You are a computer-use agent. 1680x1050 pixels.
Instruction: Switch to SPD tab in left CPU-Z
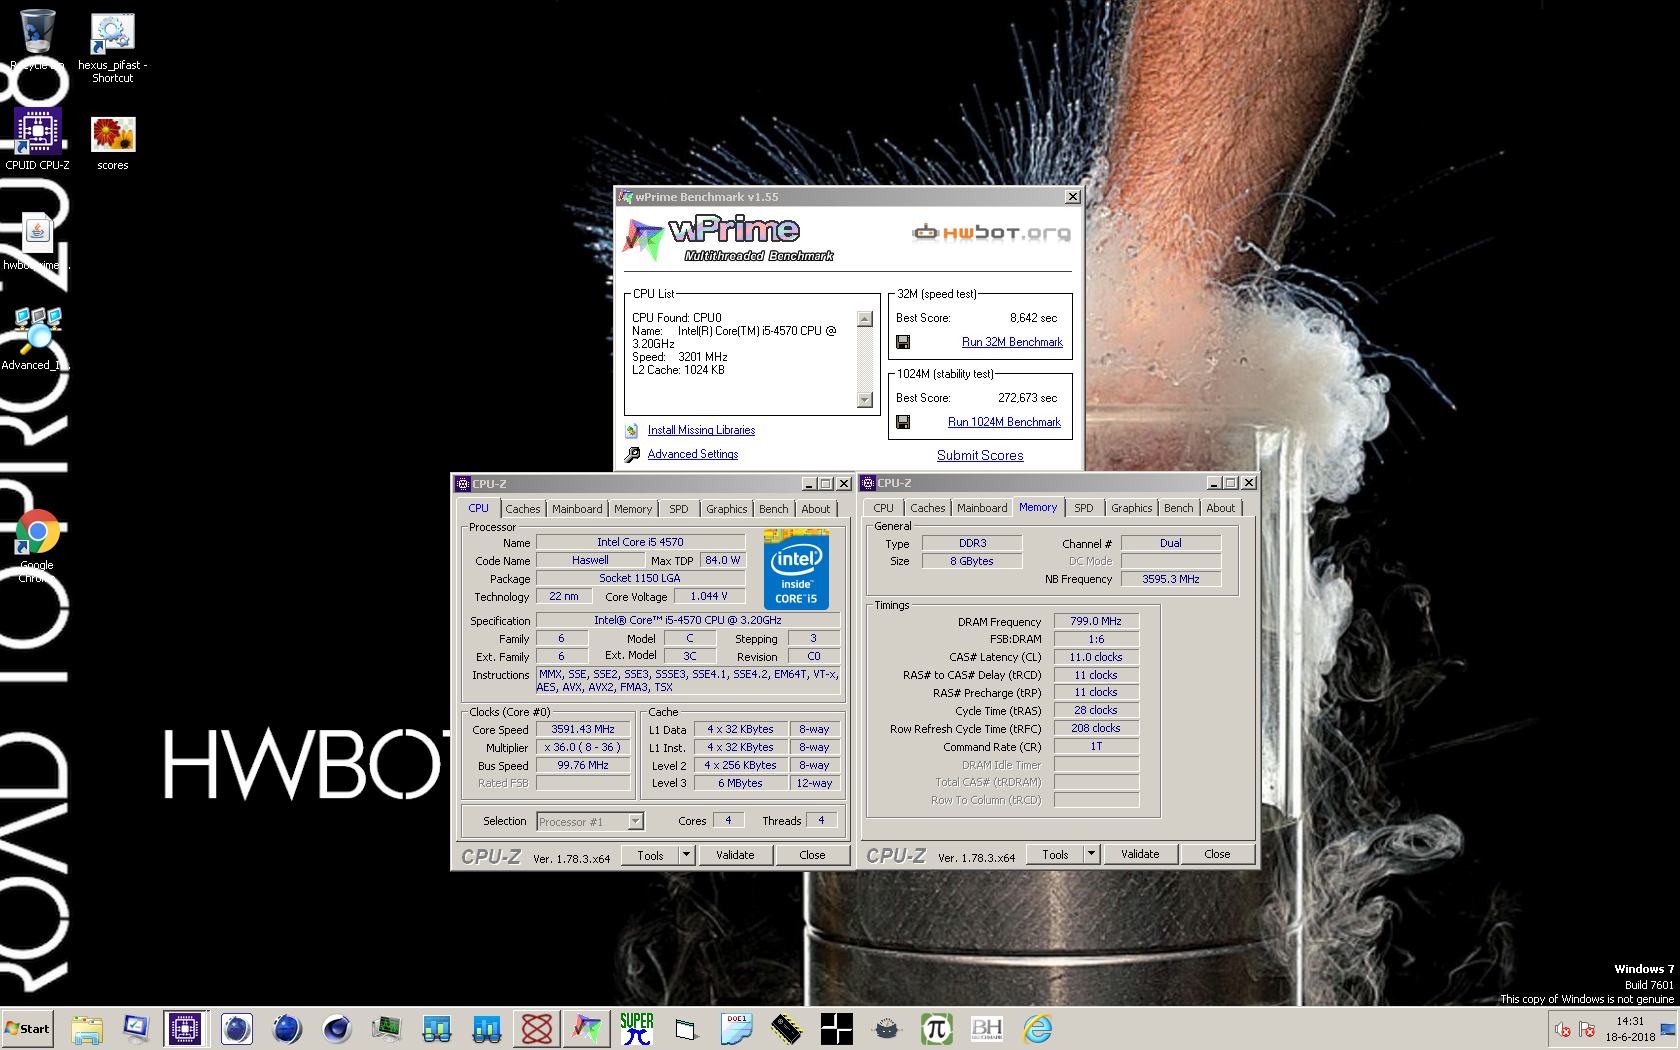tap(679, 509)
